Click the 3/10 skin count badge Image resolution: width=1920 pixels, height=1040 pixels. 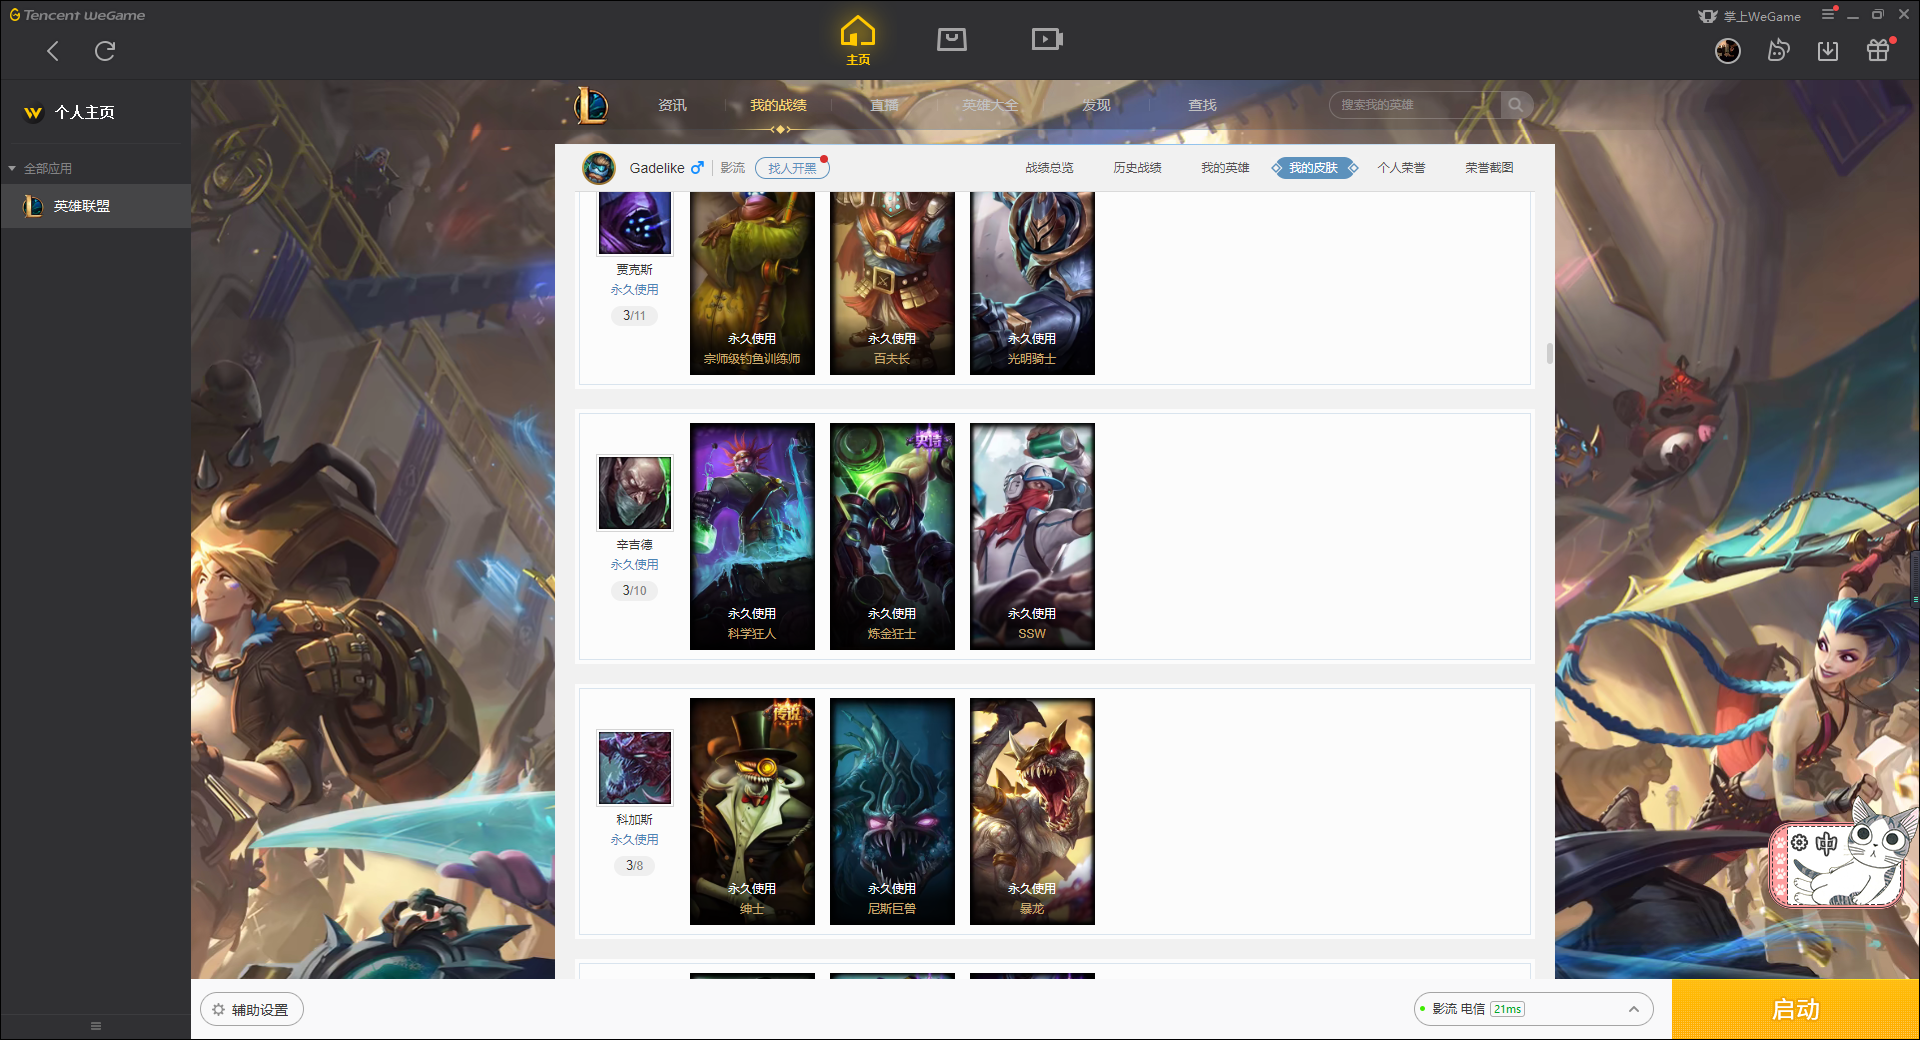(634, 591)
